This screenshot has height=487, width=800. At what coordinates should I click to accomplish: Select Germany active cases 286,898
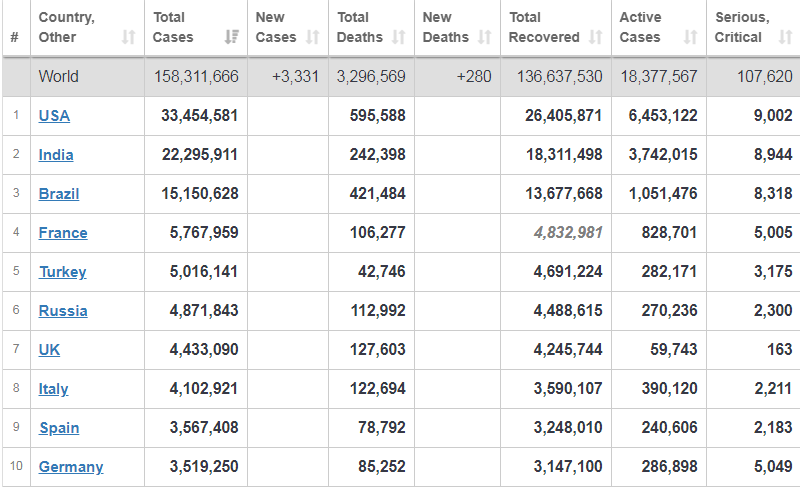[669, 467]
